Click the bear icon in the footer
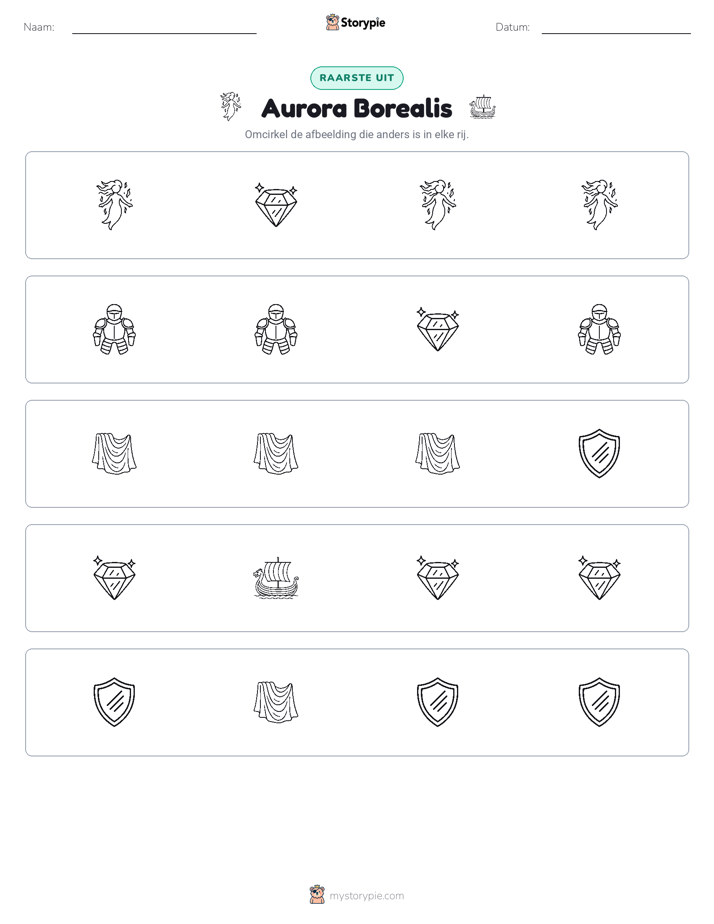 (317, 895)
